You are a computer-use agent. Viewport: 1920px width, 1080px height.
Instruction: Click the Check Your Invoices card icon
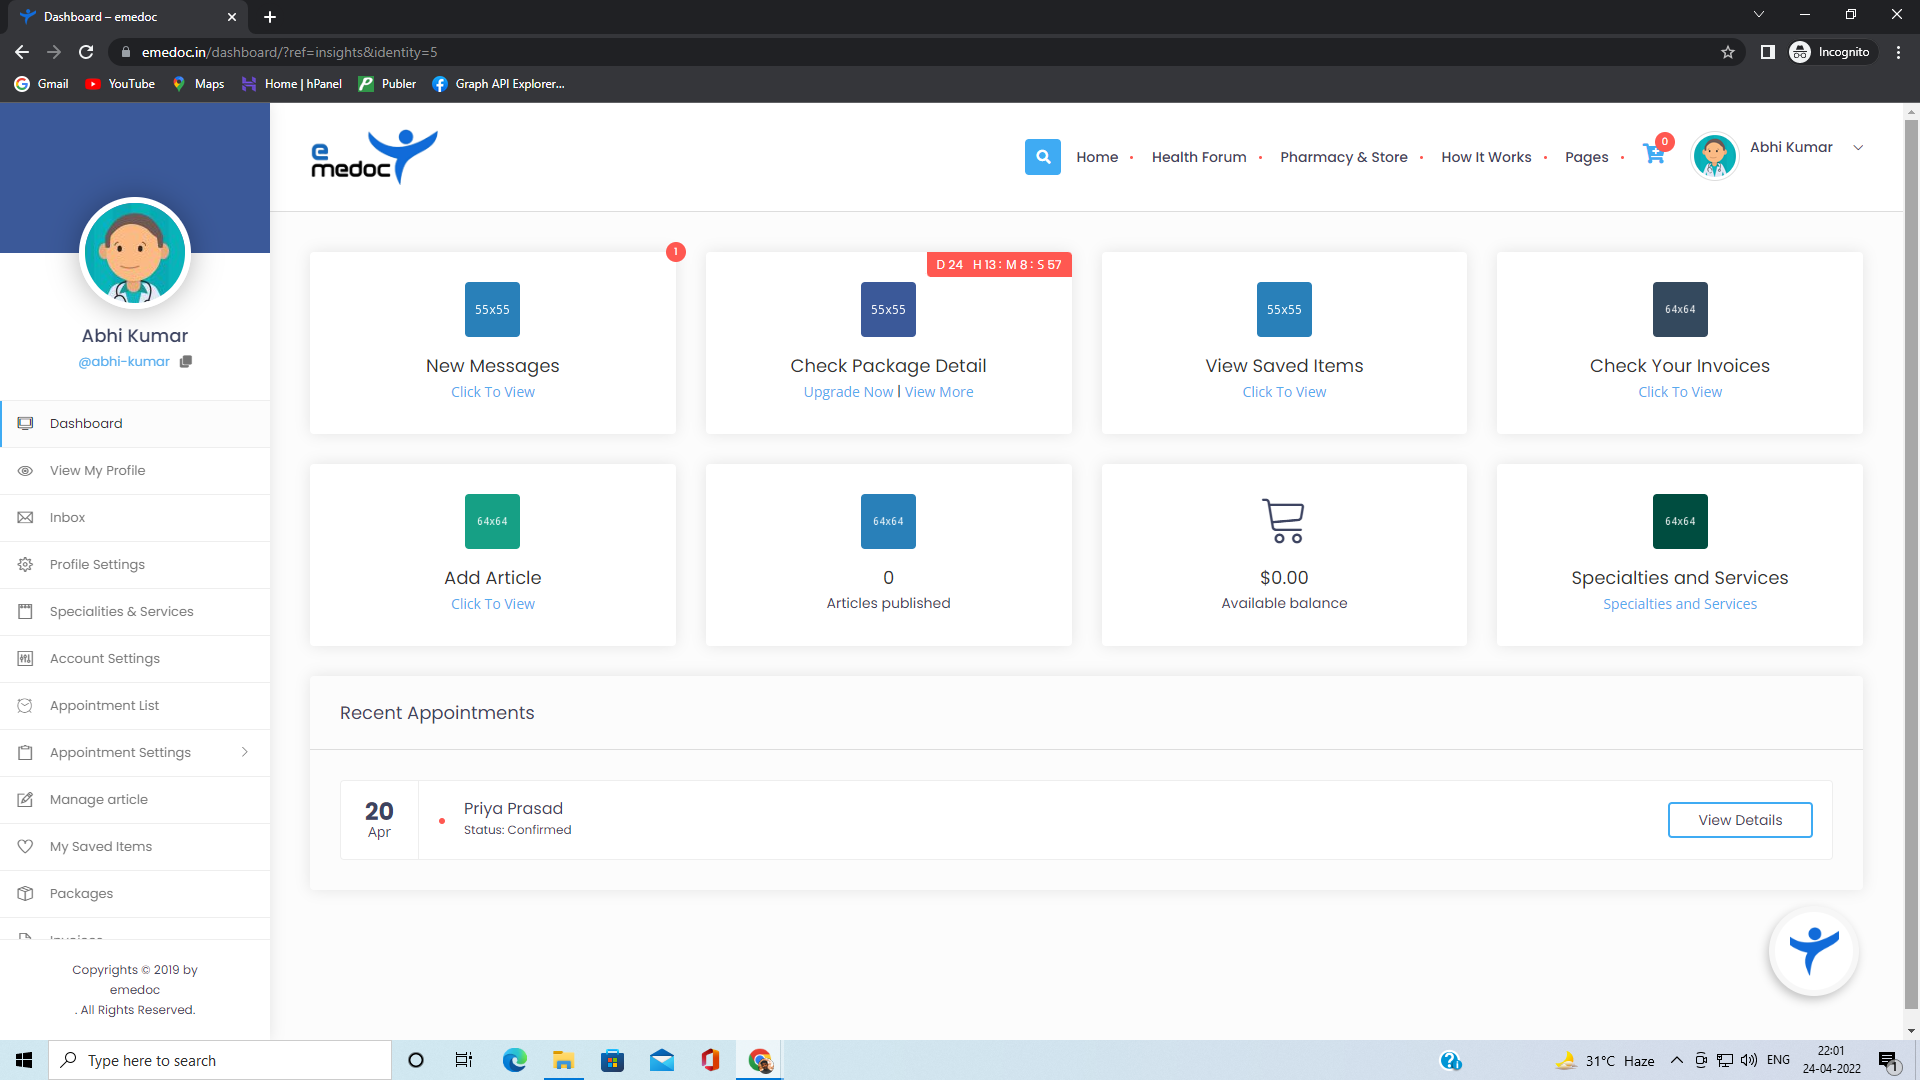click(x=1680, y=309)
